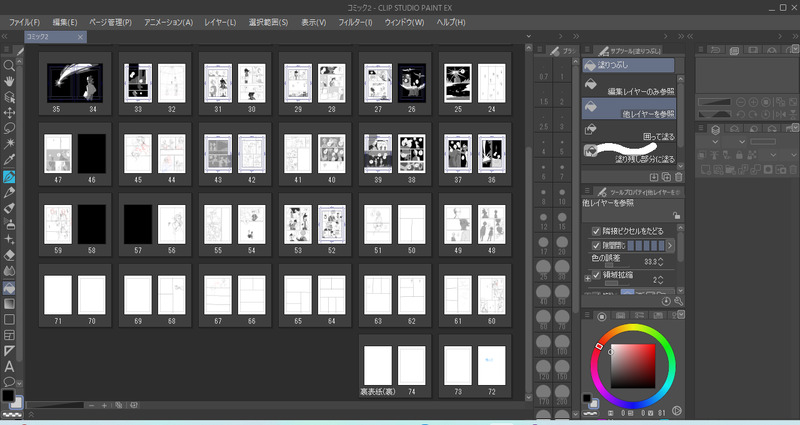
Task: Open sub tool detail wrench icon
Action: 679,302
